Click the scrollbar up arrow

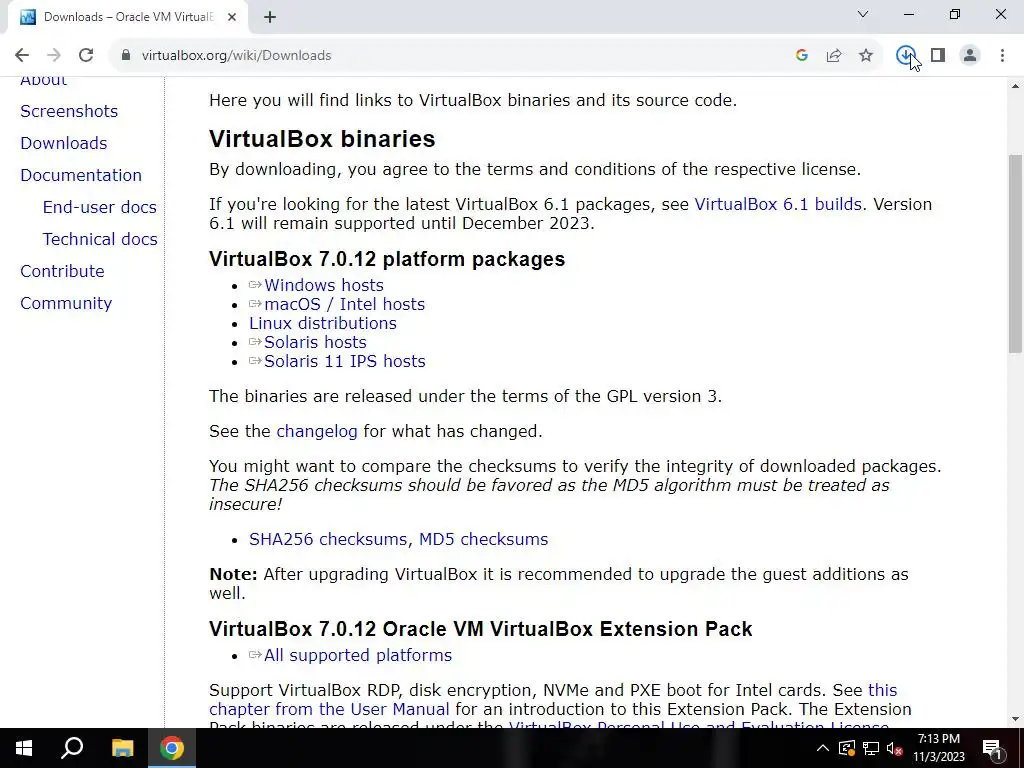(x=1015, y=86)
